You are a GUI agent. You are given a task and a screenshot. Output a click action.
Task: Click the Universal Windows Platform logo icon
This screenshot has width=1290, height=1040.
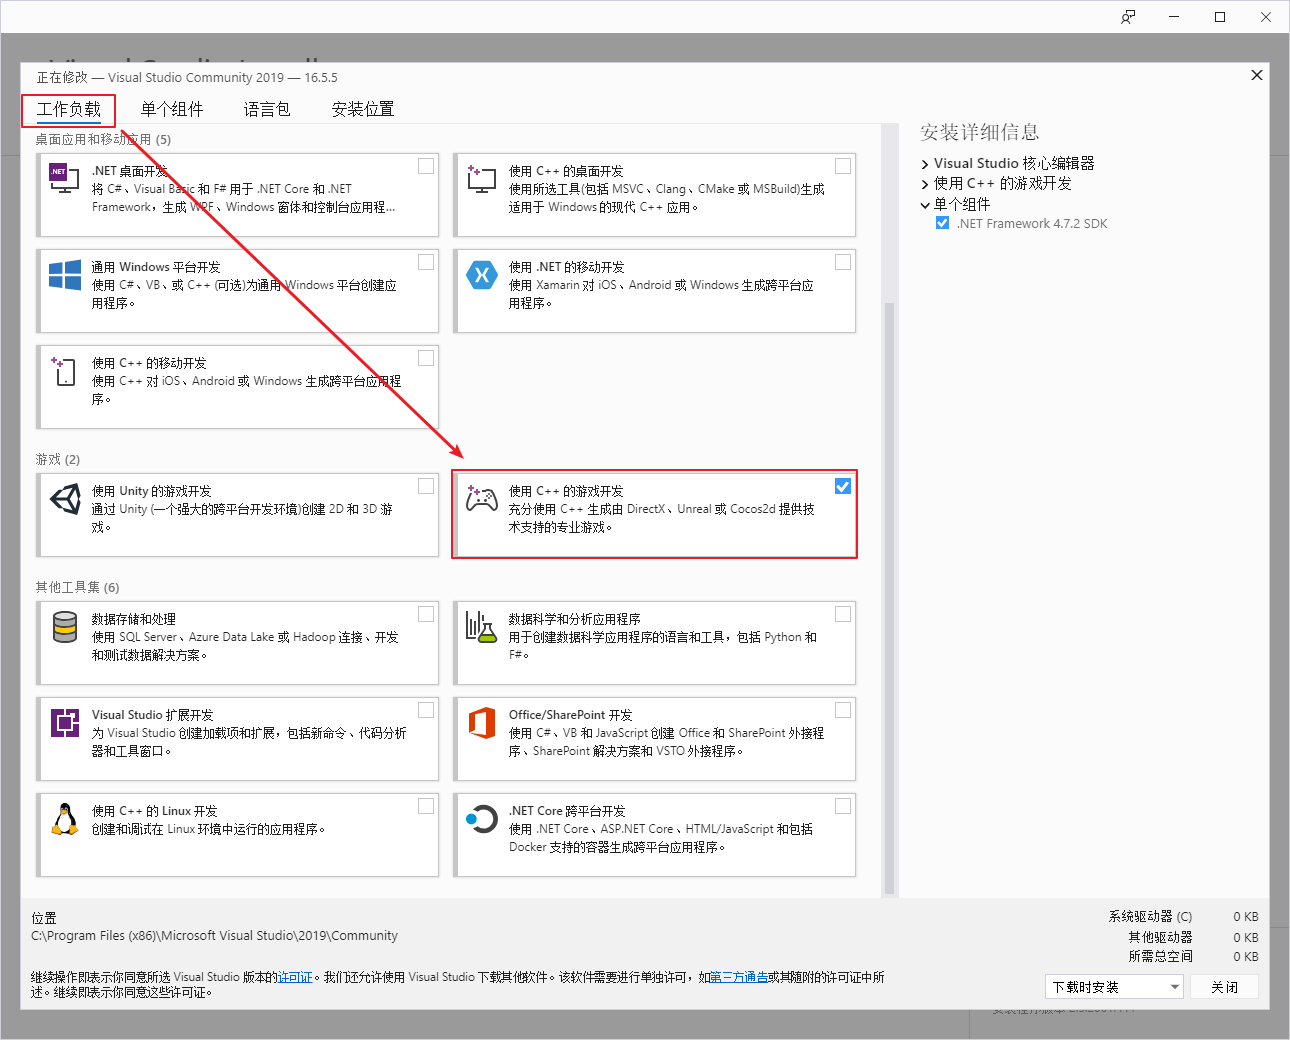(65, 274)
